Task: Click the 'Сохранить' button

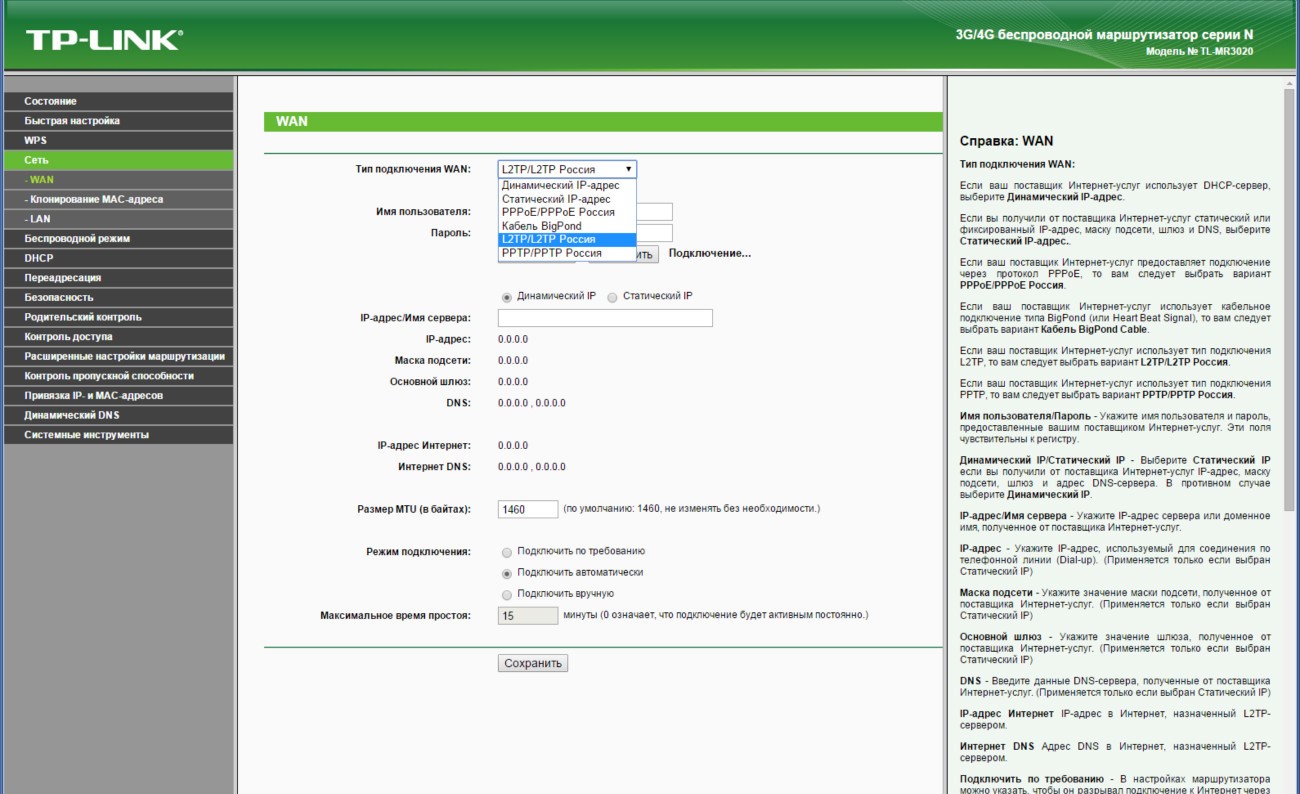Action: [x=533, y=663]
